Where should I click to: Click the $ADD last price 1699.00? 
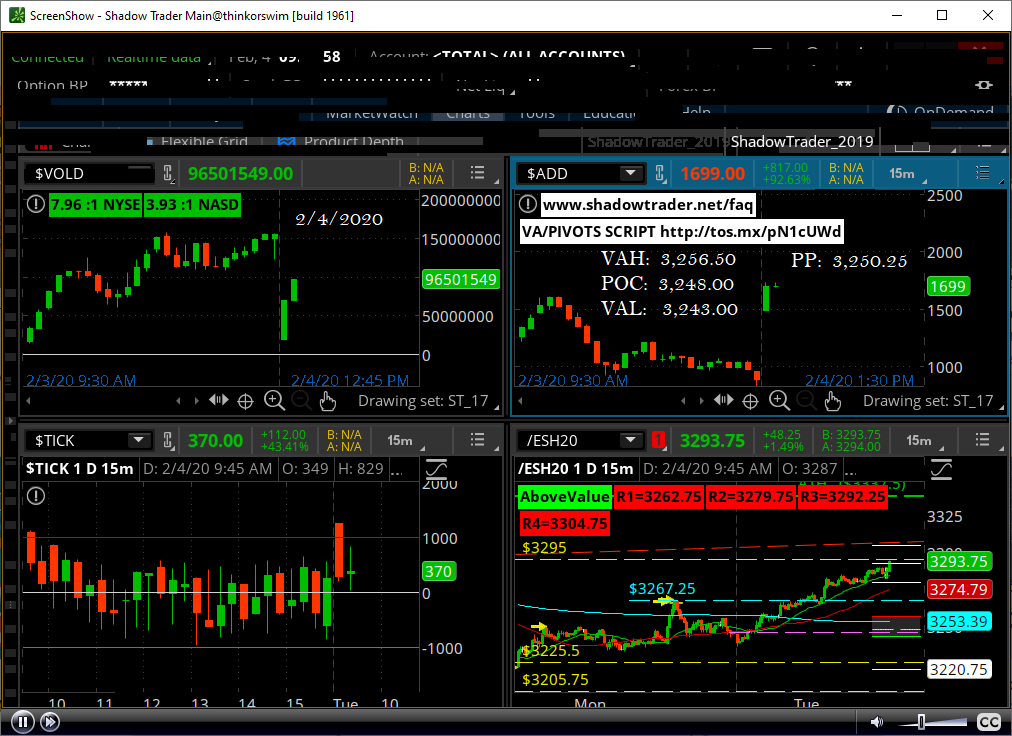click(x=713, y=173)
